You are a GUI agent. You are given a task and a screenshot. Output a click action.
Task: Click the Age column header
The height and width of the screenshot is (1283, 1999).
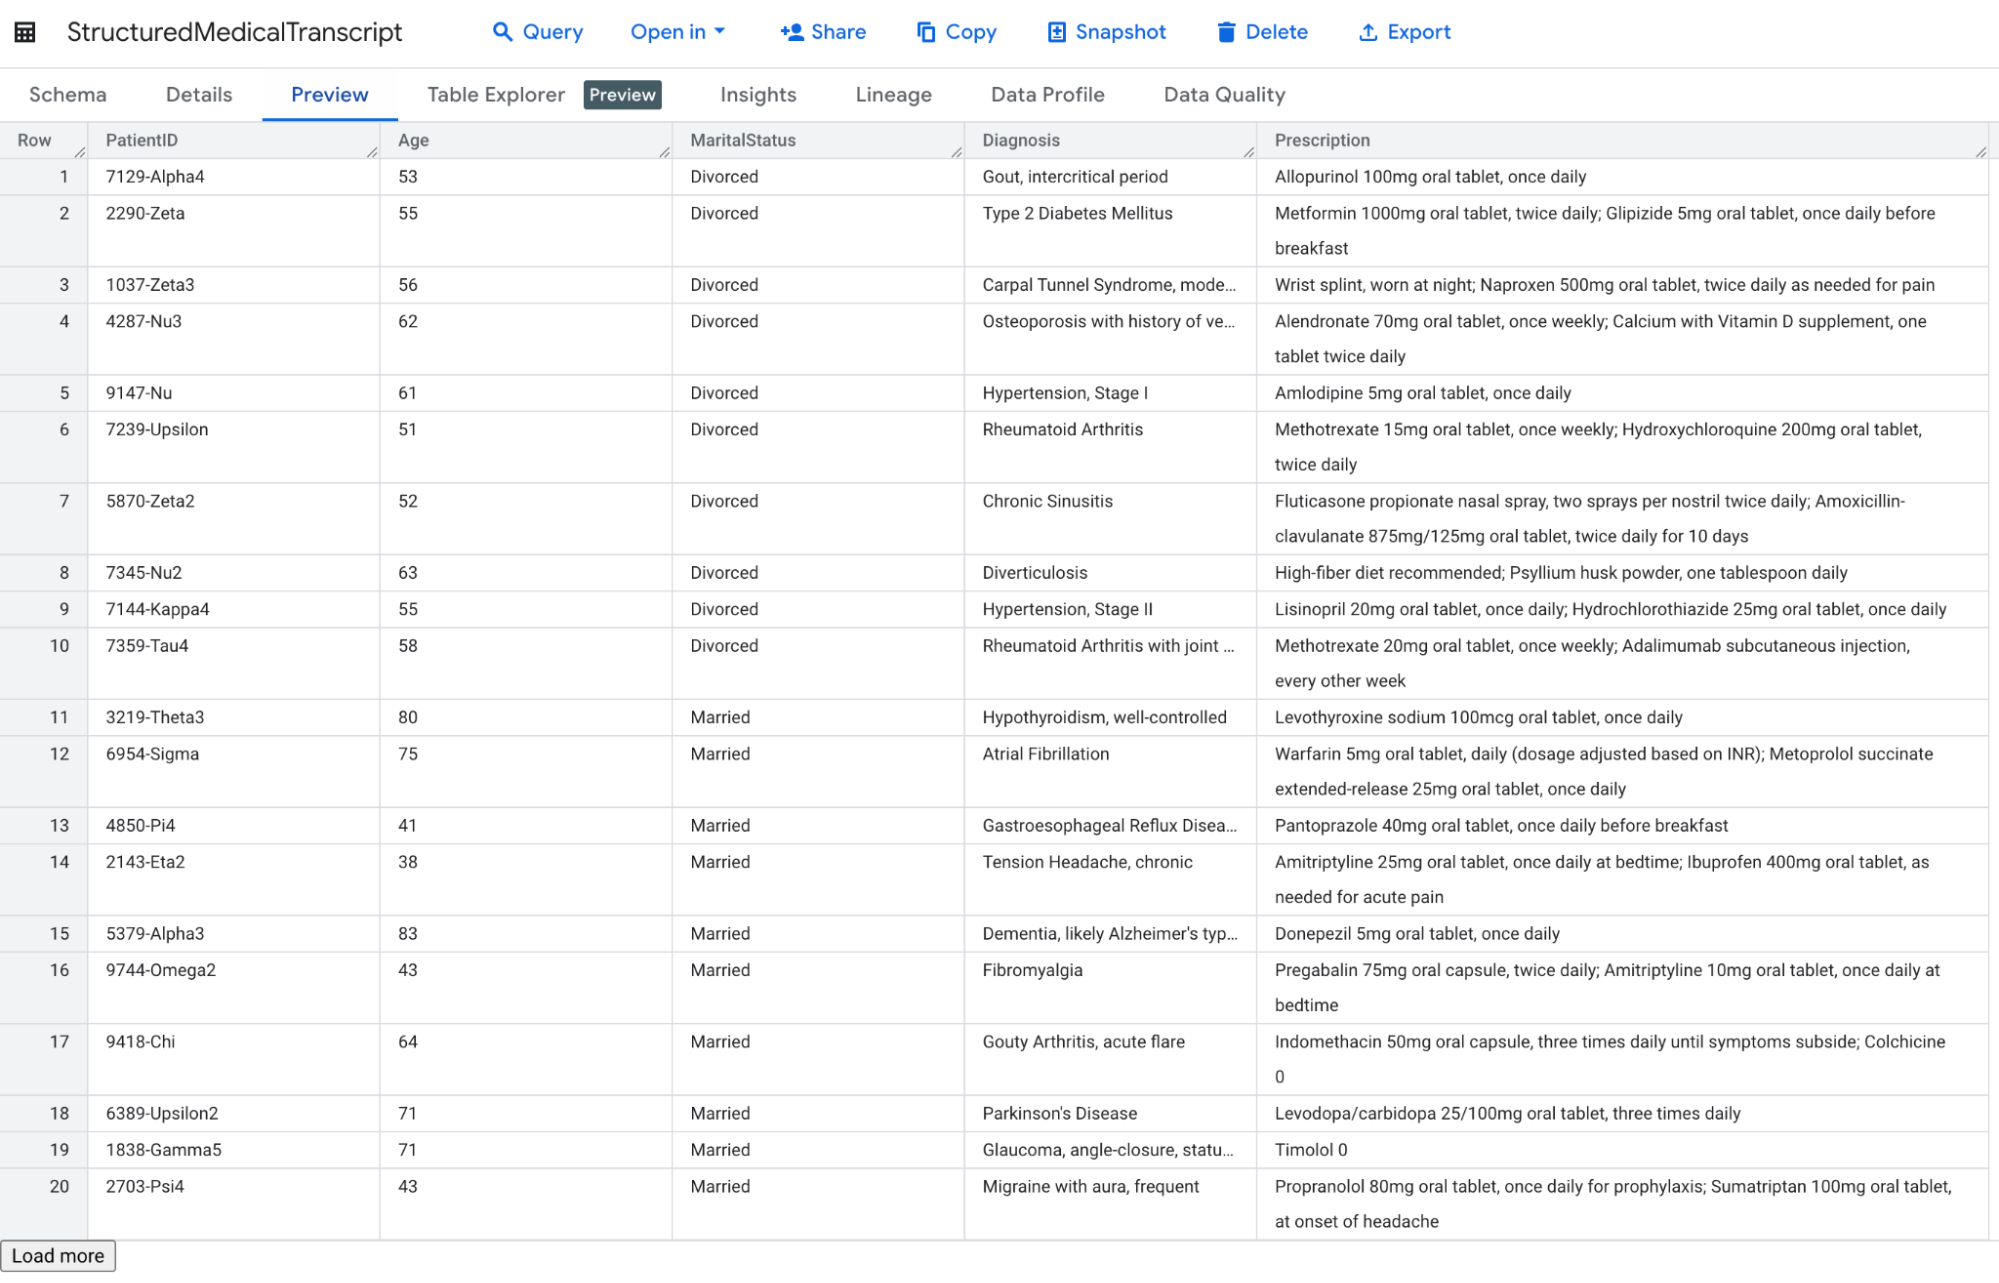[x=526, y=141]
